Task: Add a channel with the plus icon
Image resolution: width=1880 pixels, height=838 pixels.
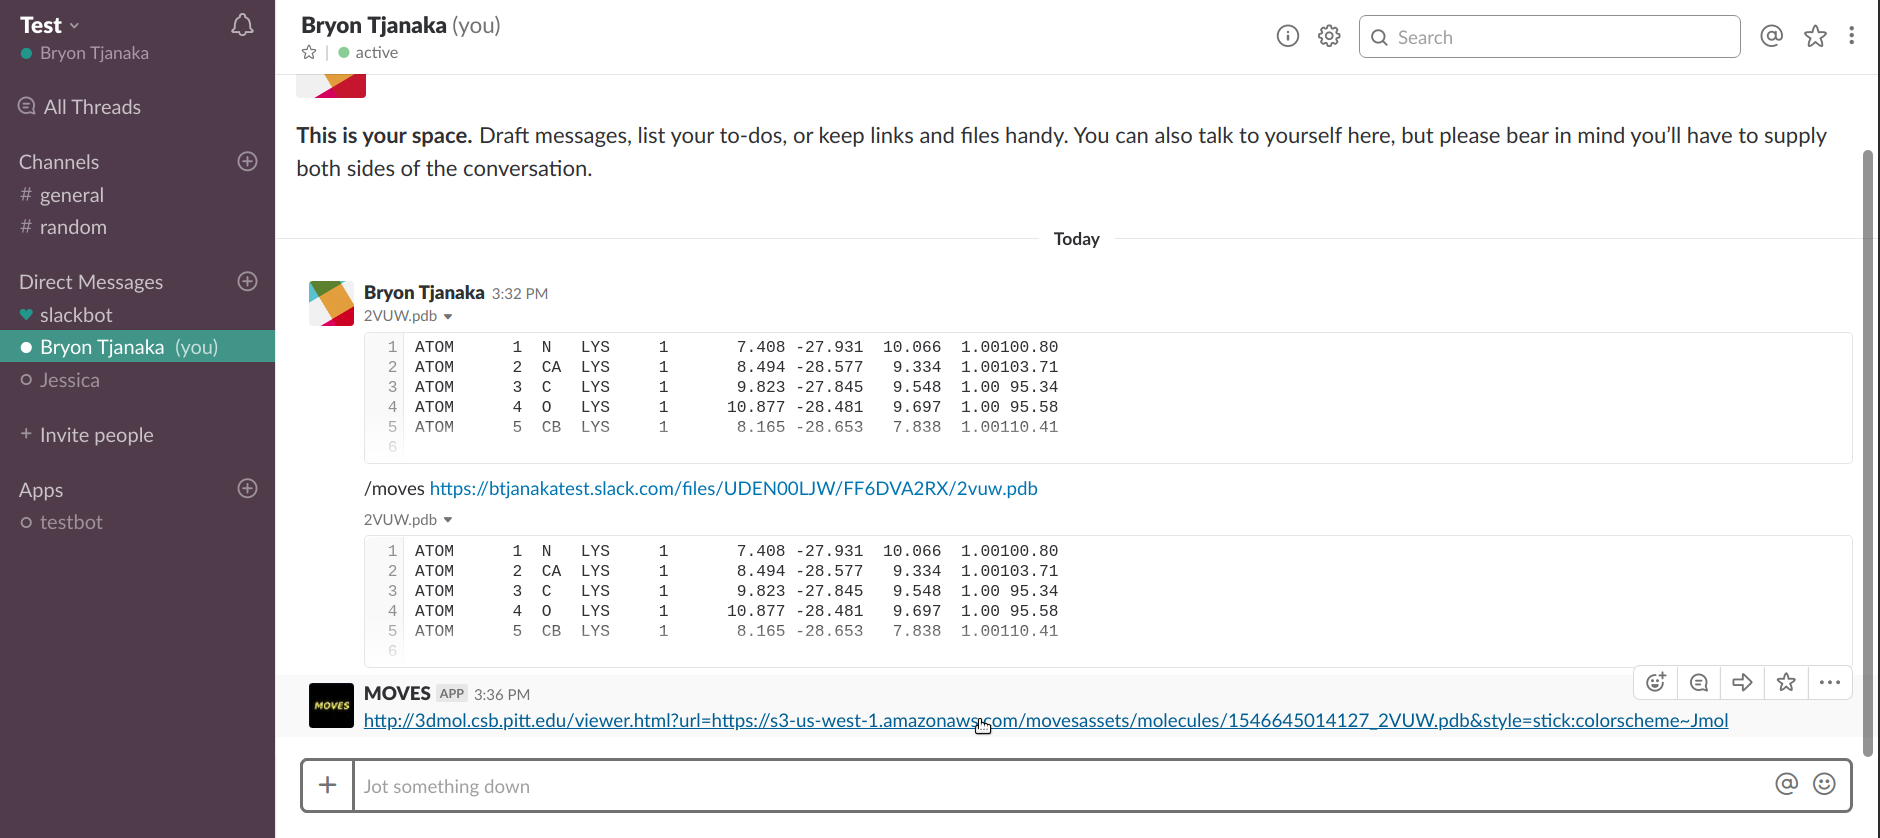Action: click(248, 161)
